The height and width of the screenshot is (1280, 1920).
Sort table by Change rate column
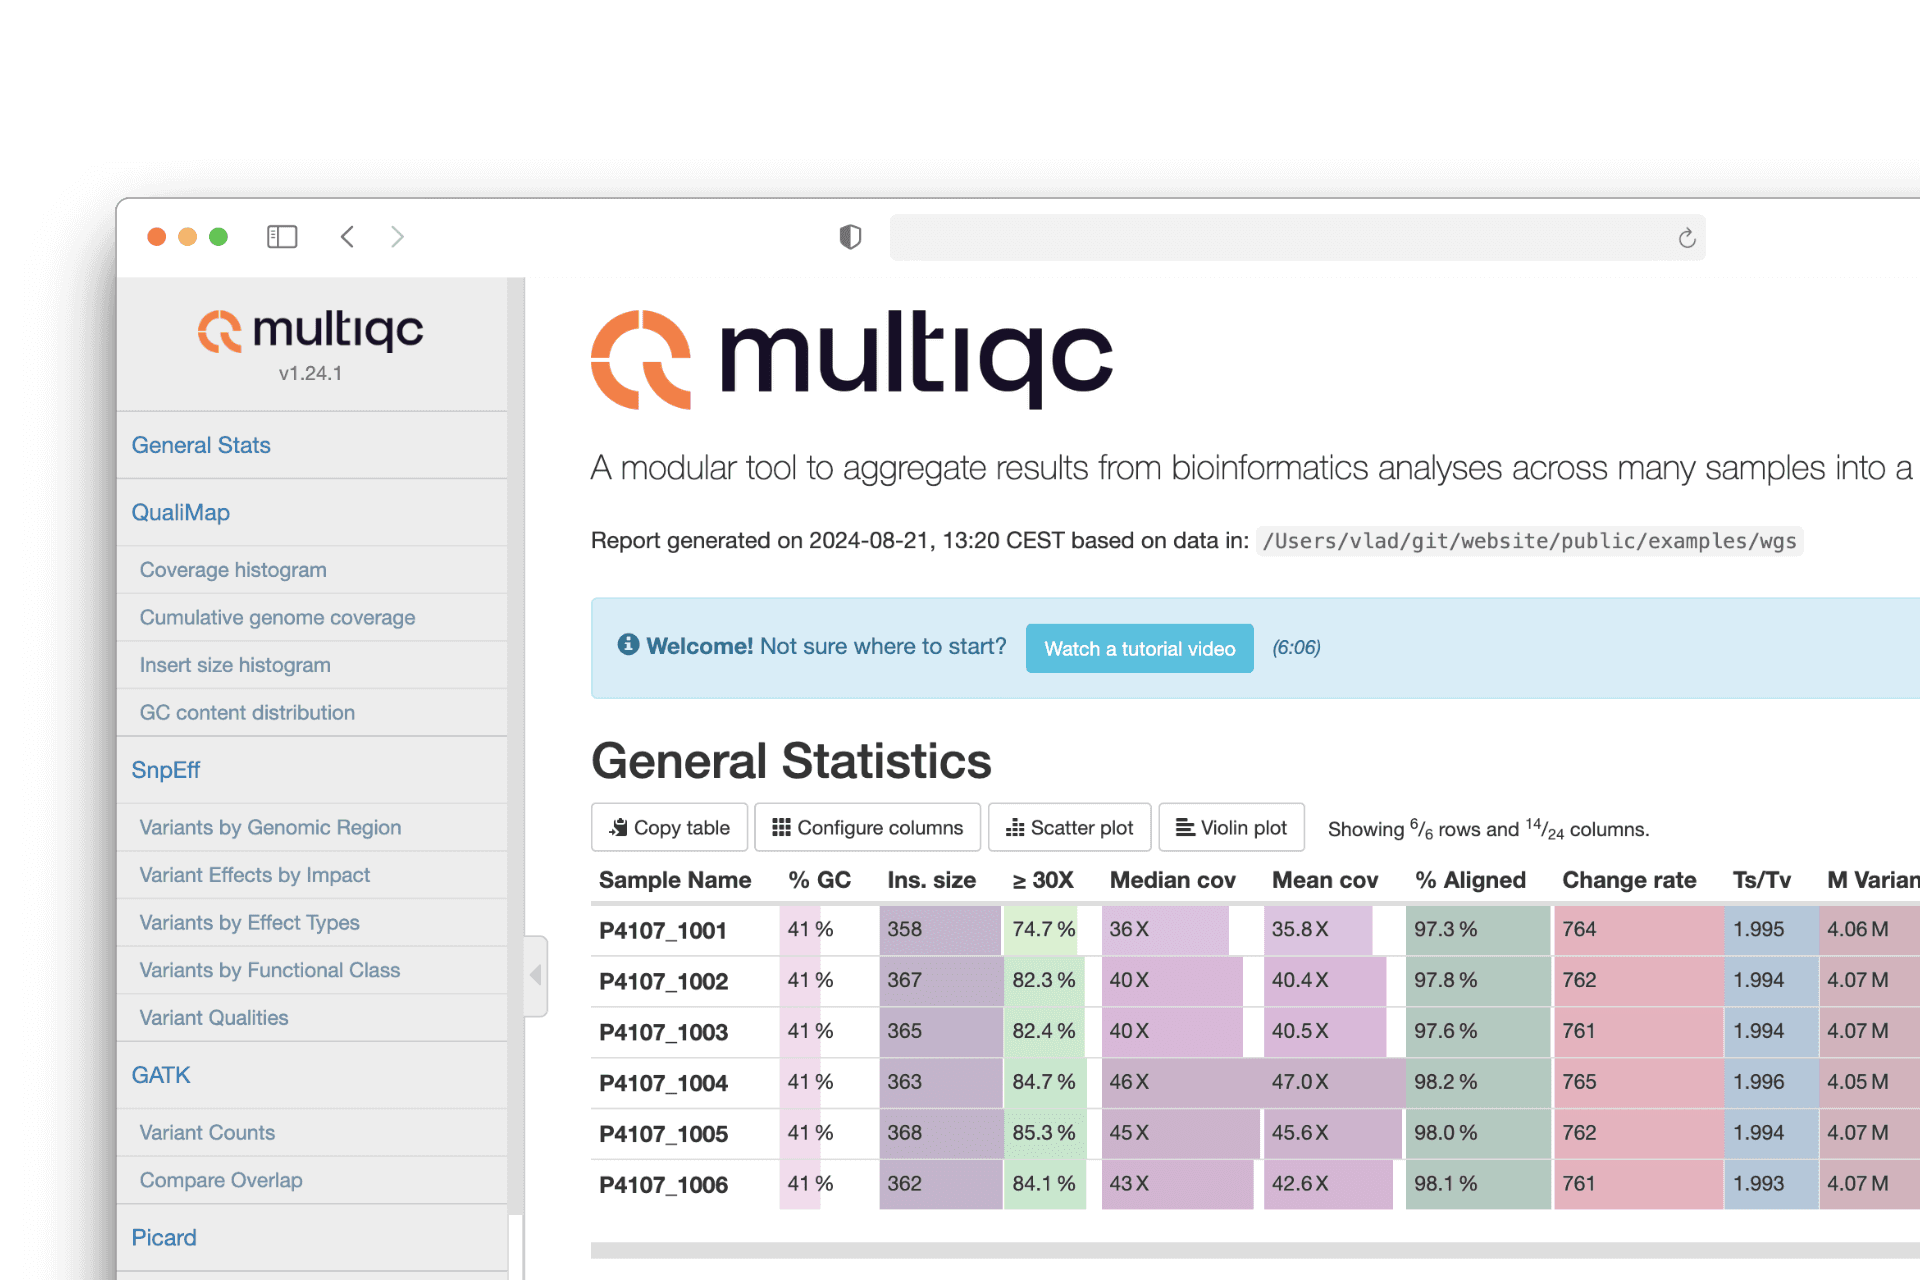tap(1629, 880)
